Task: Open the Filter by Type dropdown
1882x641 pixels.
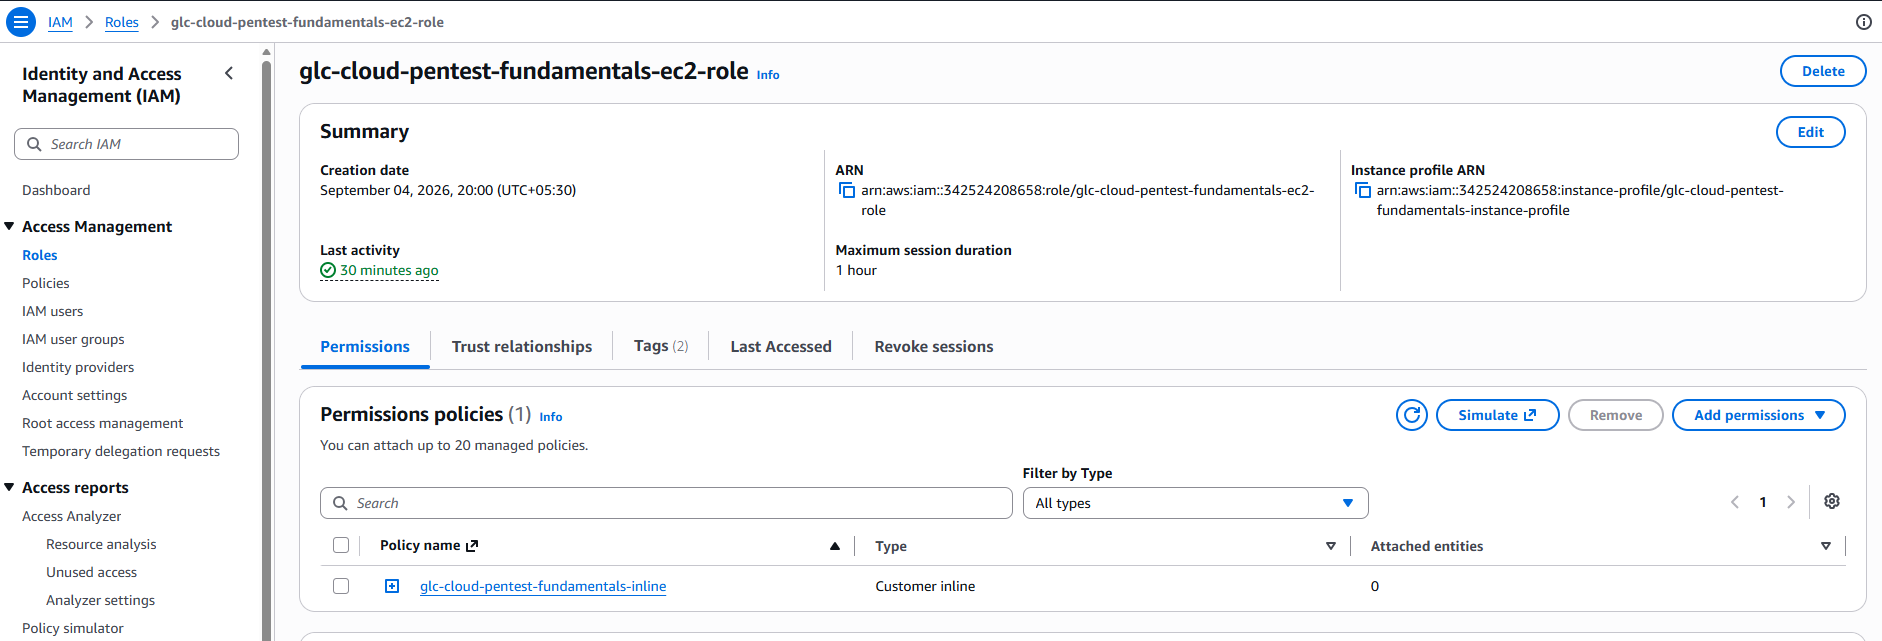Action: coord(1195,503)
